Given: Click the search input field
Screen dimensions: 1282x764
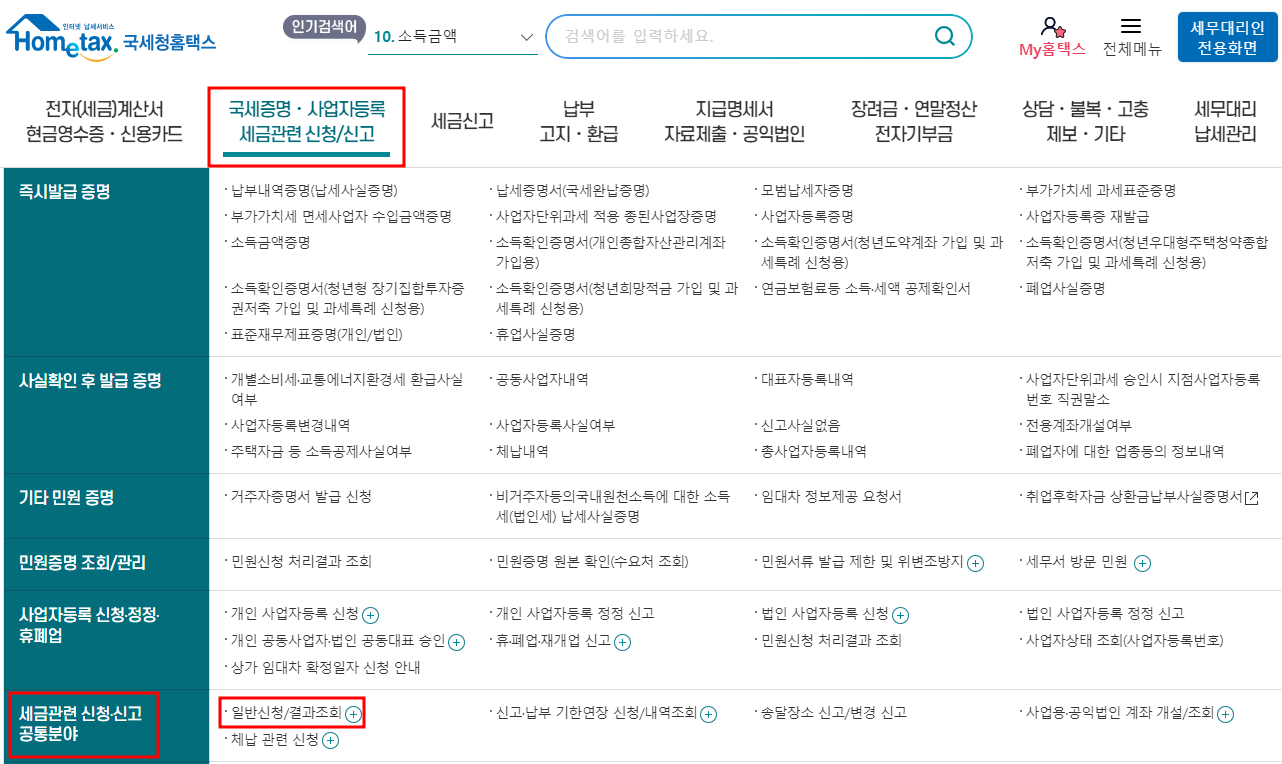Looking at the screenshot, I should (x=740, y=36).
